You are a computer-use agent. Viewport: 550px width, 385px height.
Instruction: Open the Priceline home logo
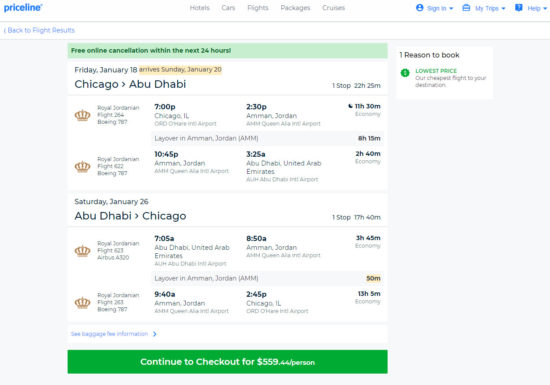23,7
